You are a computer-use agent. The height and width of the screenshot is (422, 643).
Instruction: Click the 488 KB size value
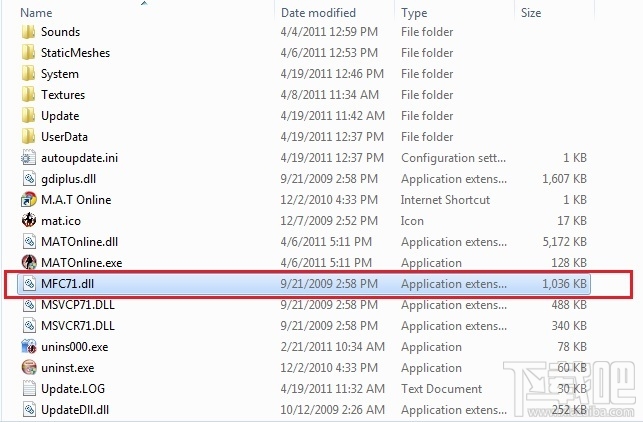[569, 305]
